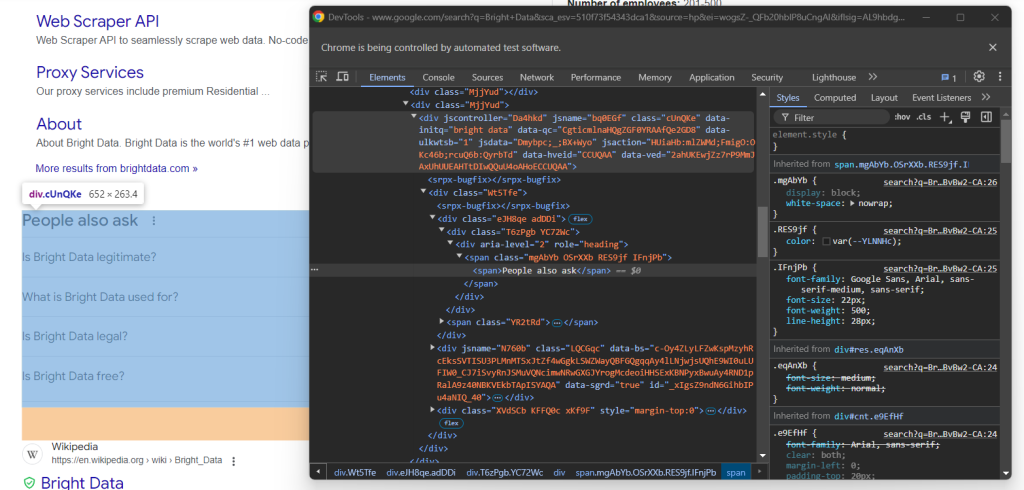Show more Styles sidebar tabs chevron
1024x490 pixels.
click(985, 97)
